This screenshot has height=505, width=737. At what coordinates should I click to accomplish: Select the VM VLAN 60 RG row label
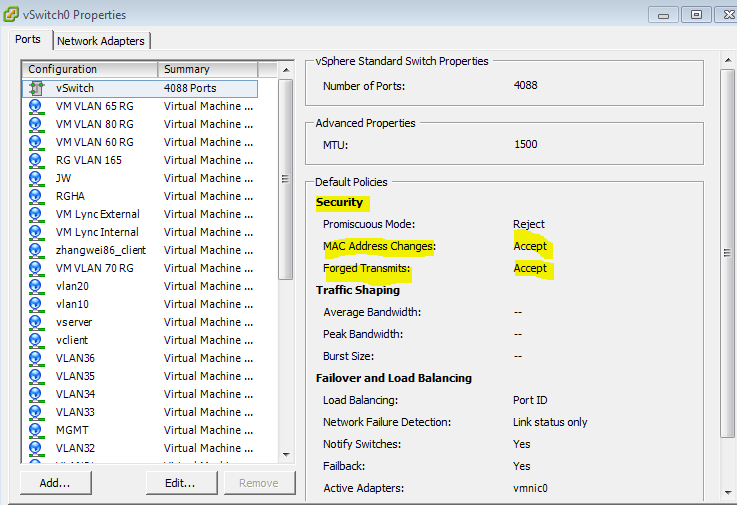coord(94,142)
